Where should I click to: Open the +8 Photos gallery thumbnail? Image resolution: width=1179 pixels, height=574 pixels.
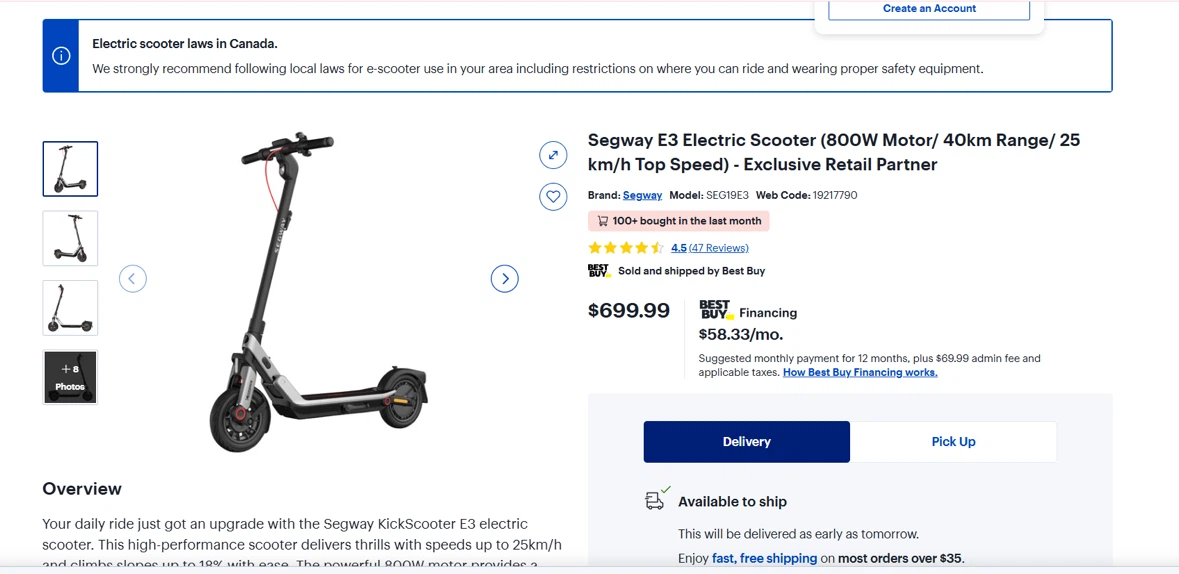(70, 378)
